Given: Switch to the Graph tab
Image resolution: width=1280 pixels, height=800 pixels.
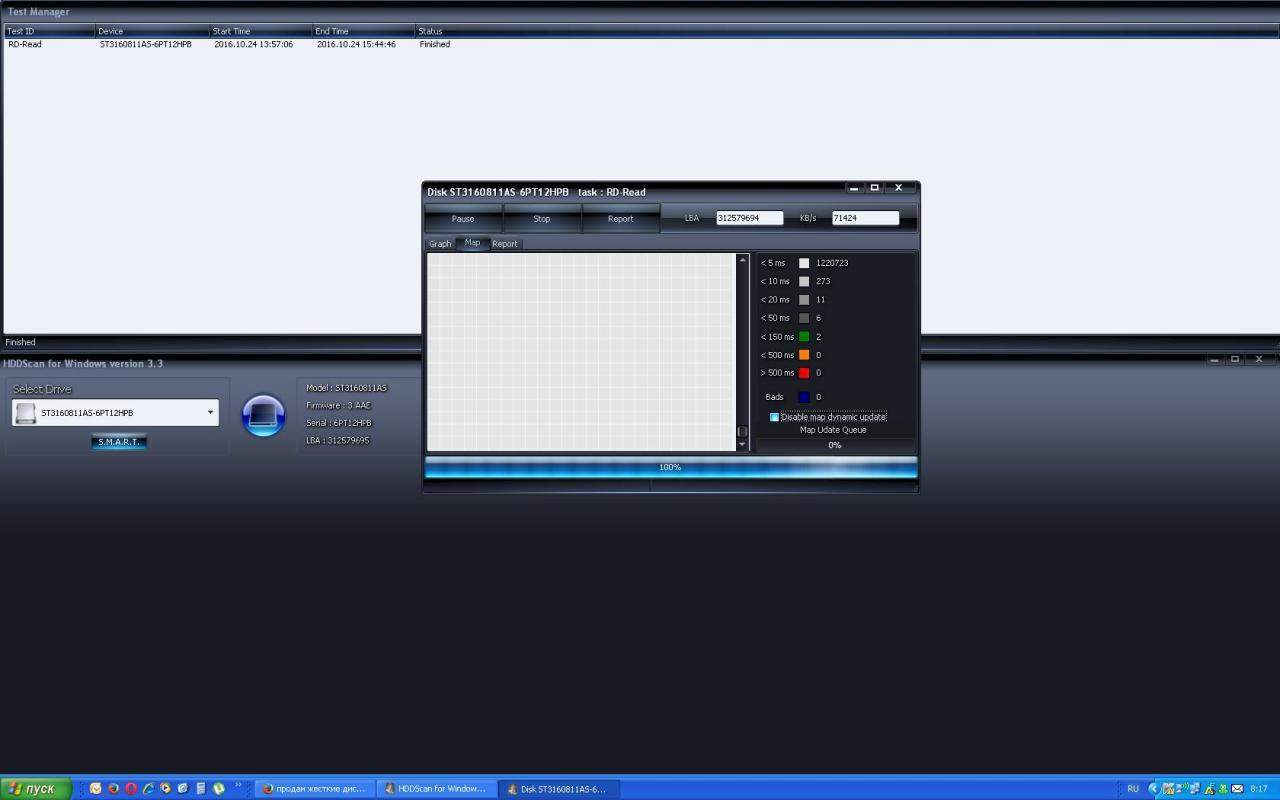Looking at the screenshot, I should 440,244.
